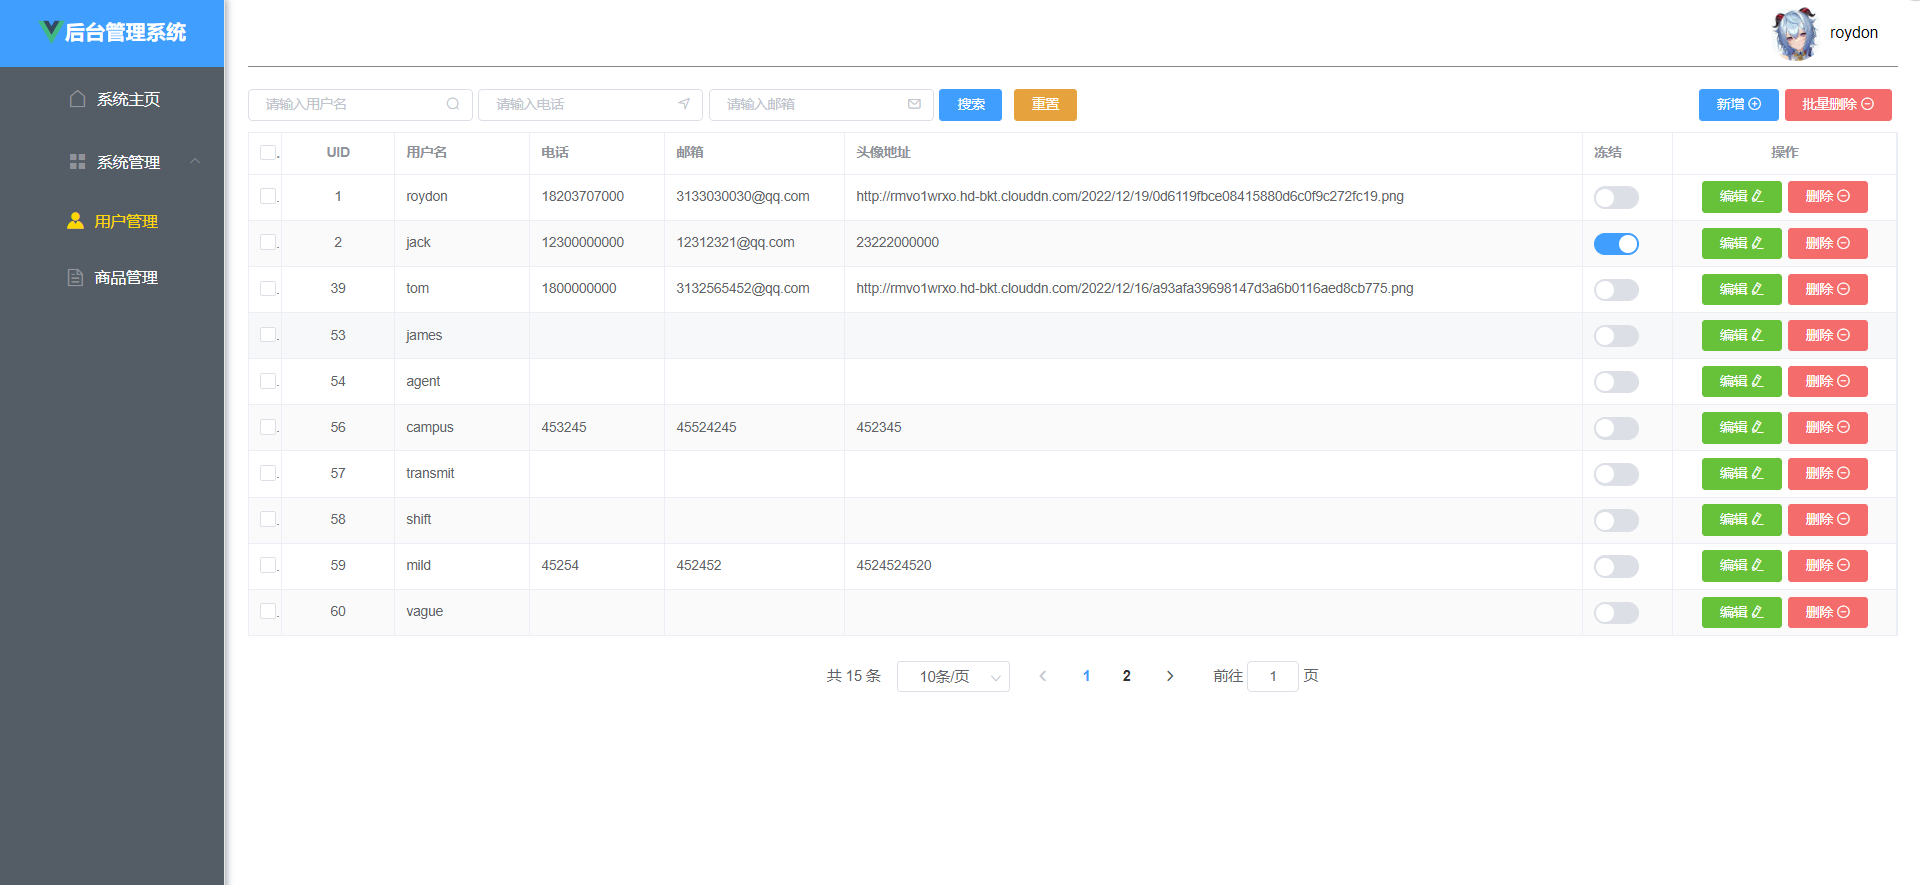The width and height of the screenshot is (1920, 885).
Task: Delete the transmit user row
Action: click(1827, 473)
